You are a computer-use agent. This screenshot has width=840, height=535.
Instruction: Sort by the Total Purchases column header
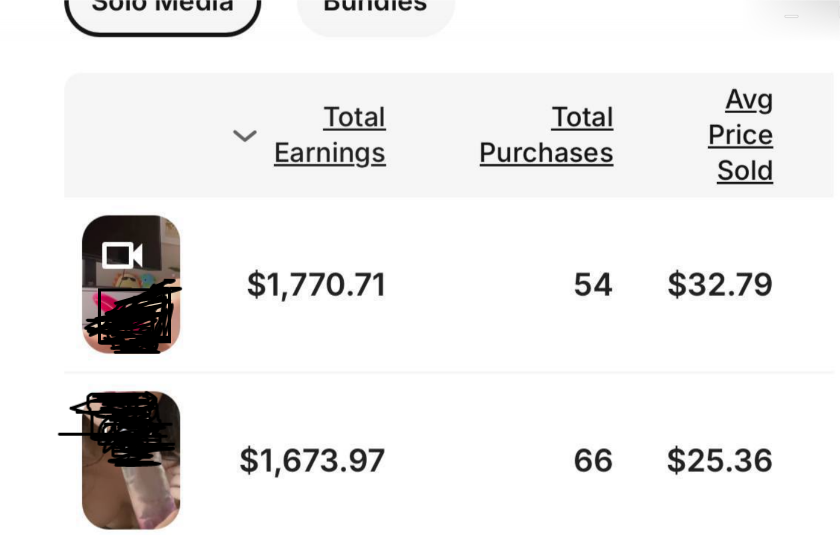[x=546, y=135]
